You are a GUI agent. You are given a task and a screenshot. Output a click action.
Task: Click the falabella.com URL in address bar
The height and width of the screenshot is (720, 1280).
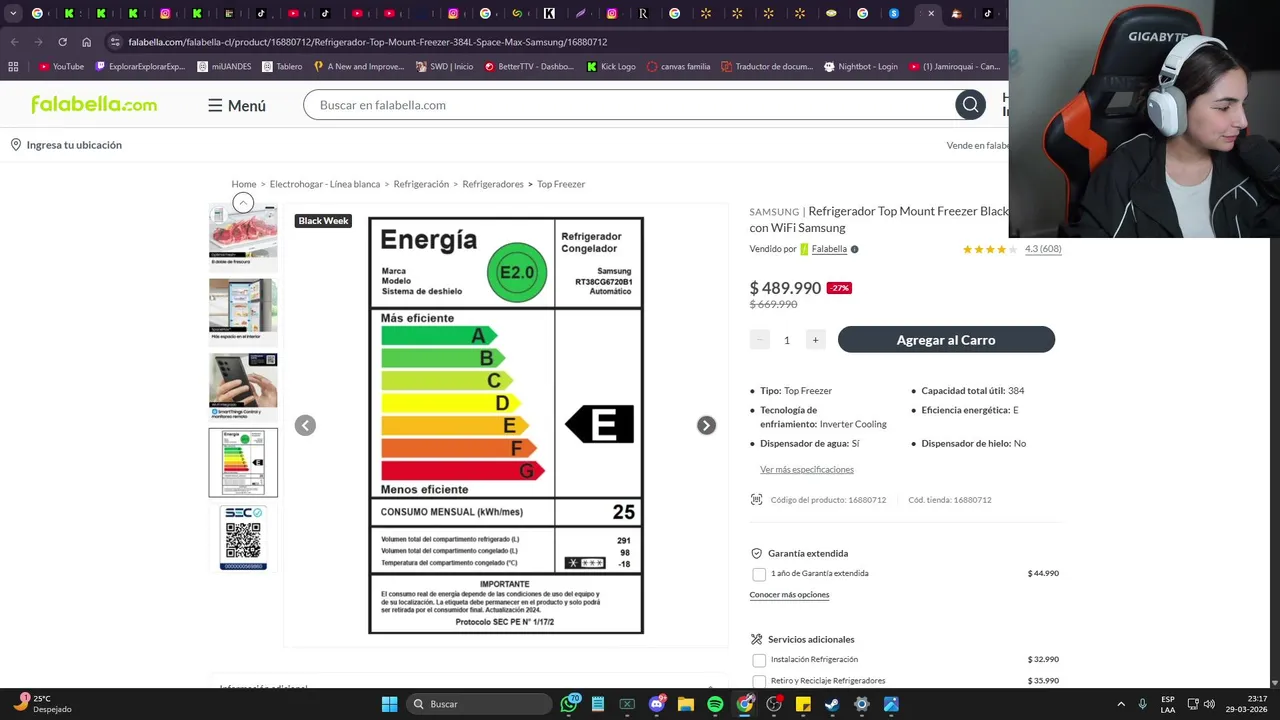(x=368, y=42)
